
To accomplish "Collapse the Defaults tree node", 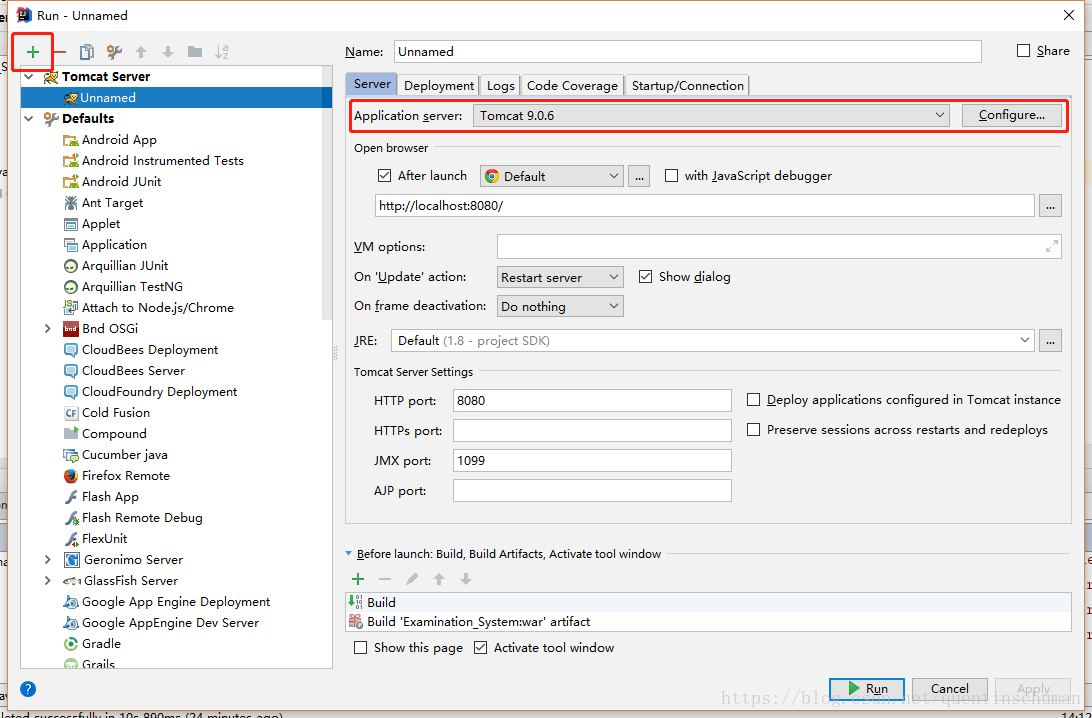I will pos(29,118).
